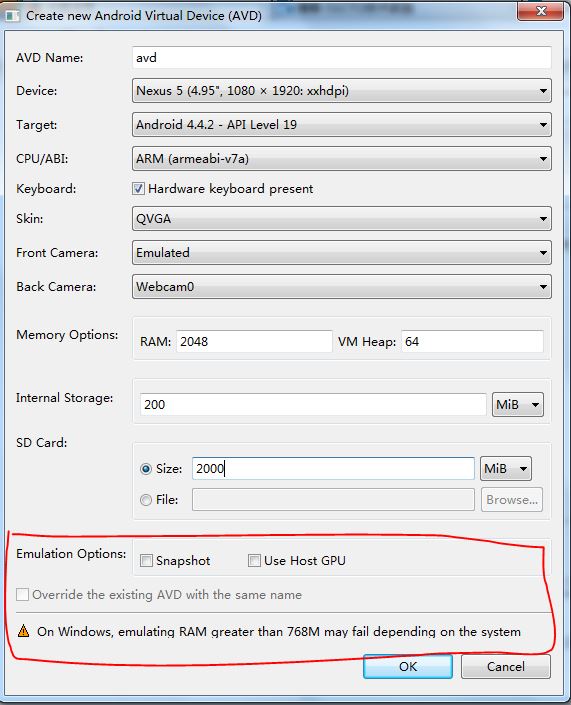Click the SD Card File path field

pyautogui.click(x=333, y=500)
